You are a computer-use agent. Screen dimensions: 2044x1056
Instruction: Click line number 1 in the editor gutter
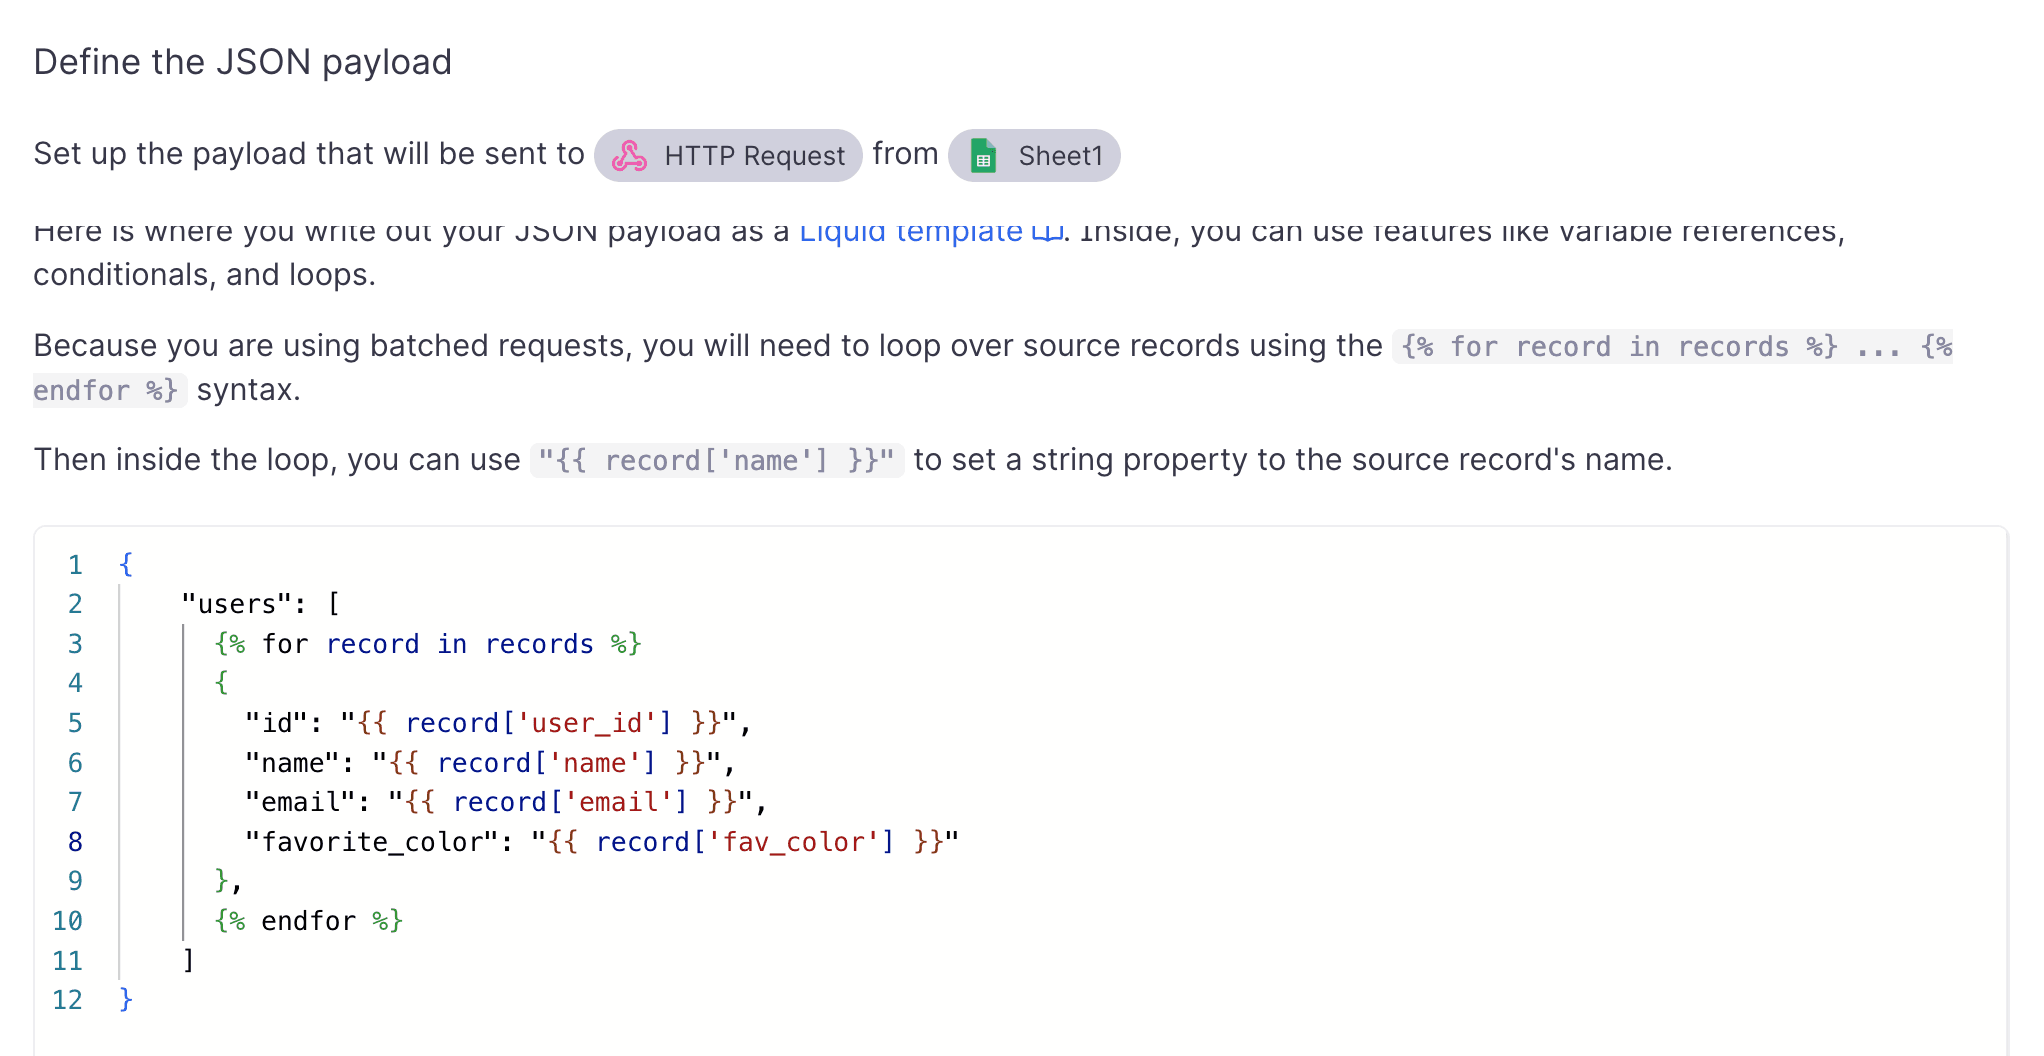click(x=74, y=564)
